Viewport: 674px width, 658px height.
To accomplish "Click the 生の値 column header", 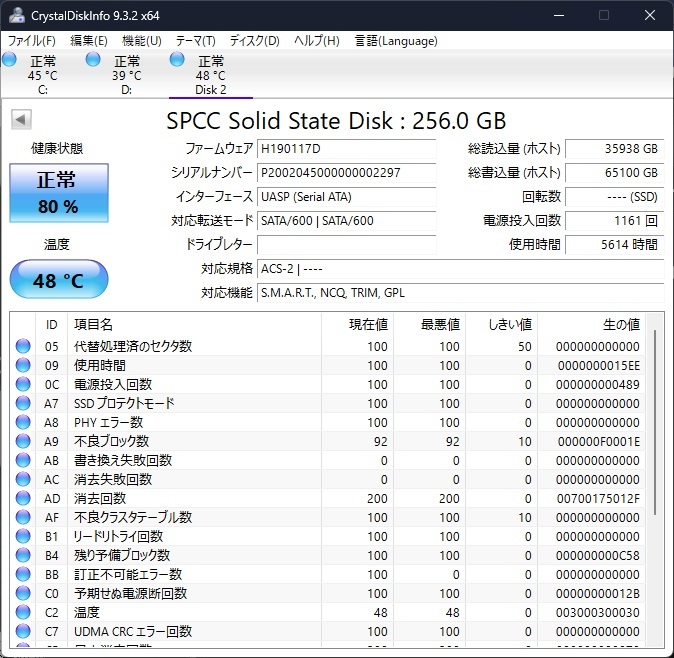I will pos(591,324).
